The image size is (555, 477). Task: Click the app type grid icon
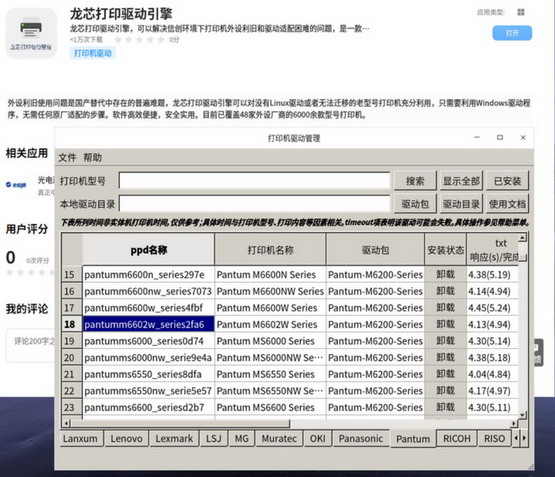coord(521,12)
